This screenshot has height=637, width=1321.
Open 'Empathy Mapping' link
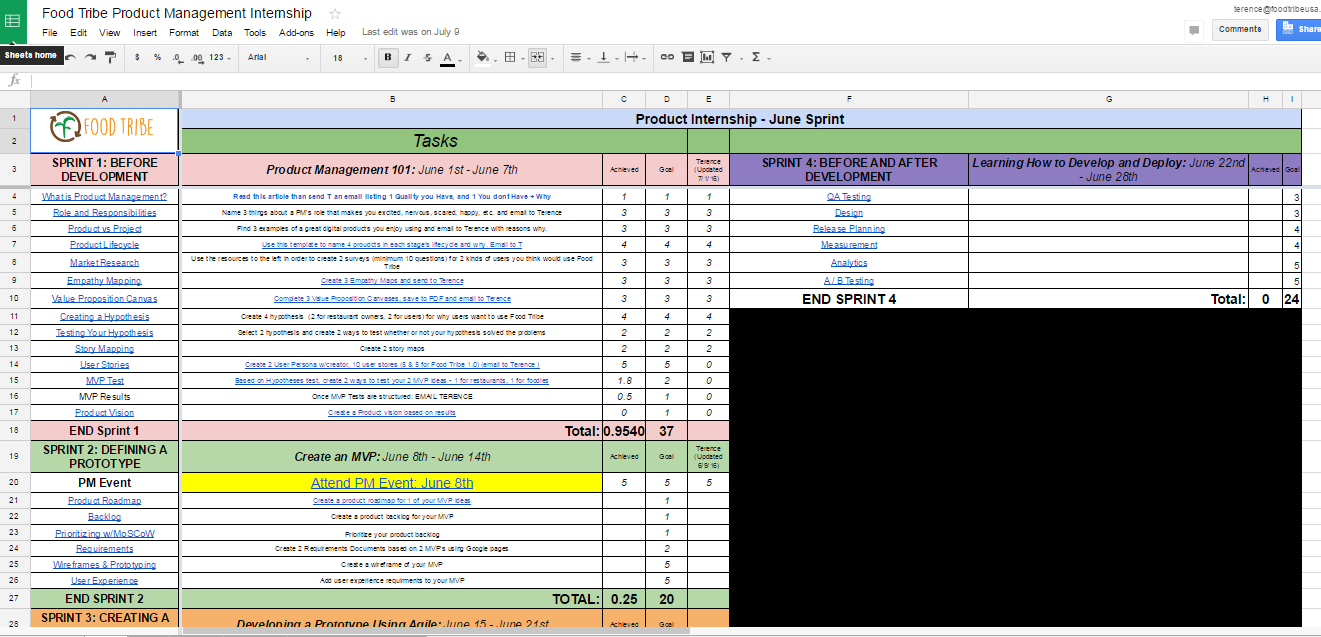click(x=105, y=281)
